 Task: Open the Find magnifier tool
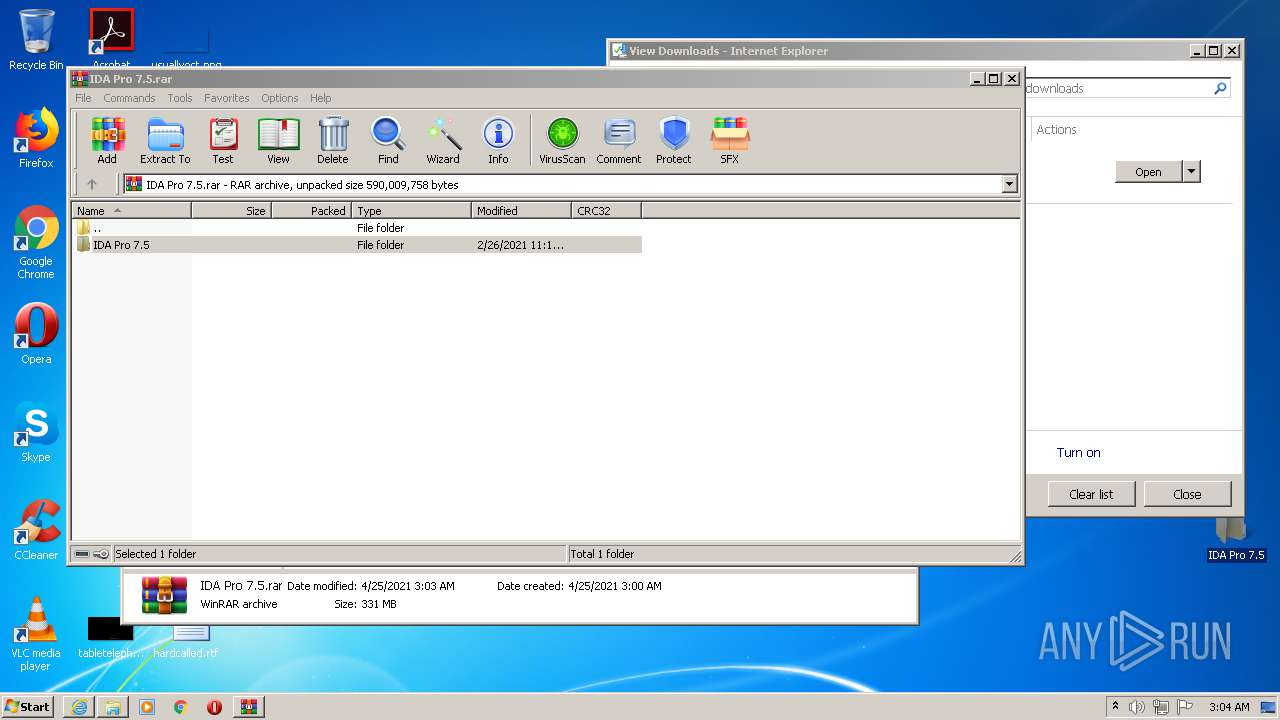coord(388,140)
